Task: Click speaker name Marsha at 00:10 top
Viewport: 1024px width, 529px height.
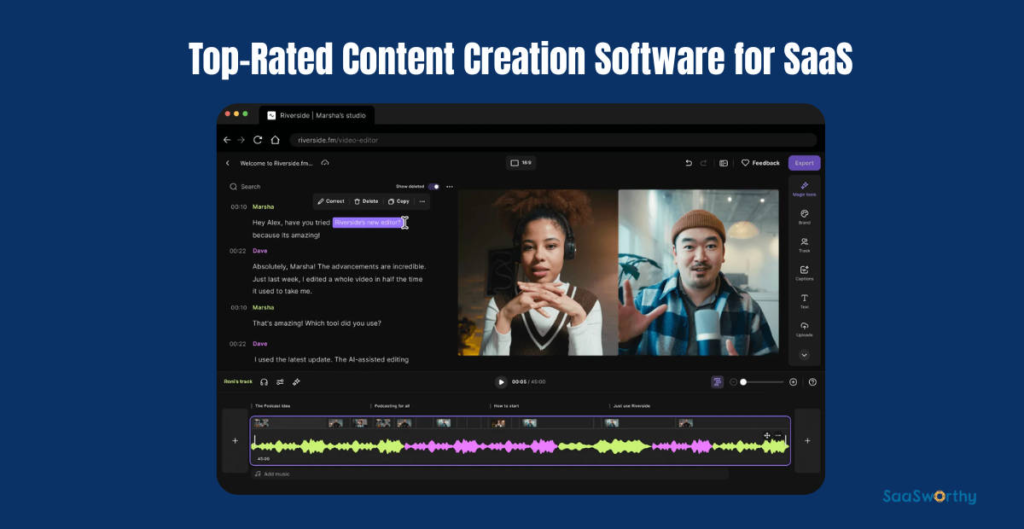Action: pyautogui.click(x=263, y=206)
